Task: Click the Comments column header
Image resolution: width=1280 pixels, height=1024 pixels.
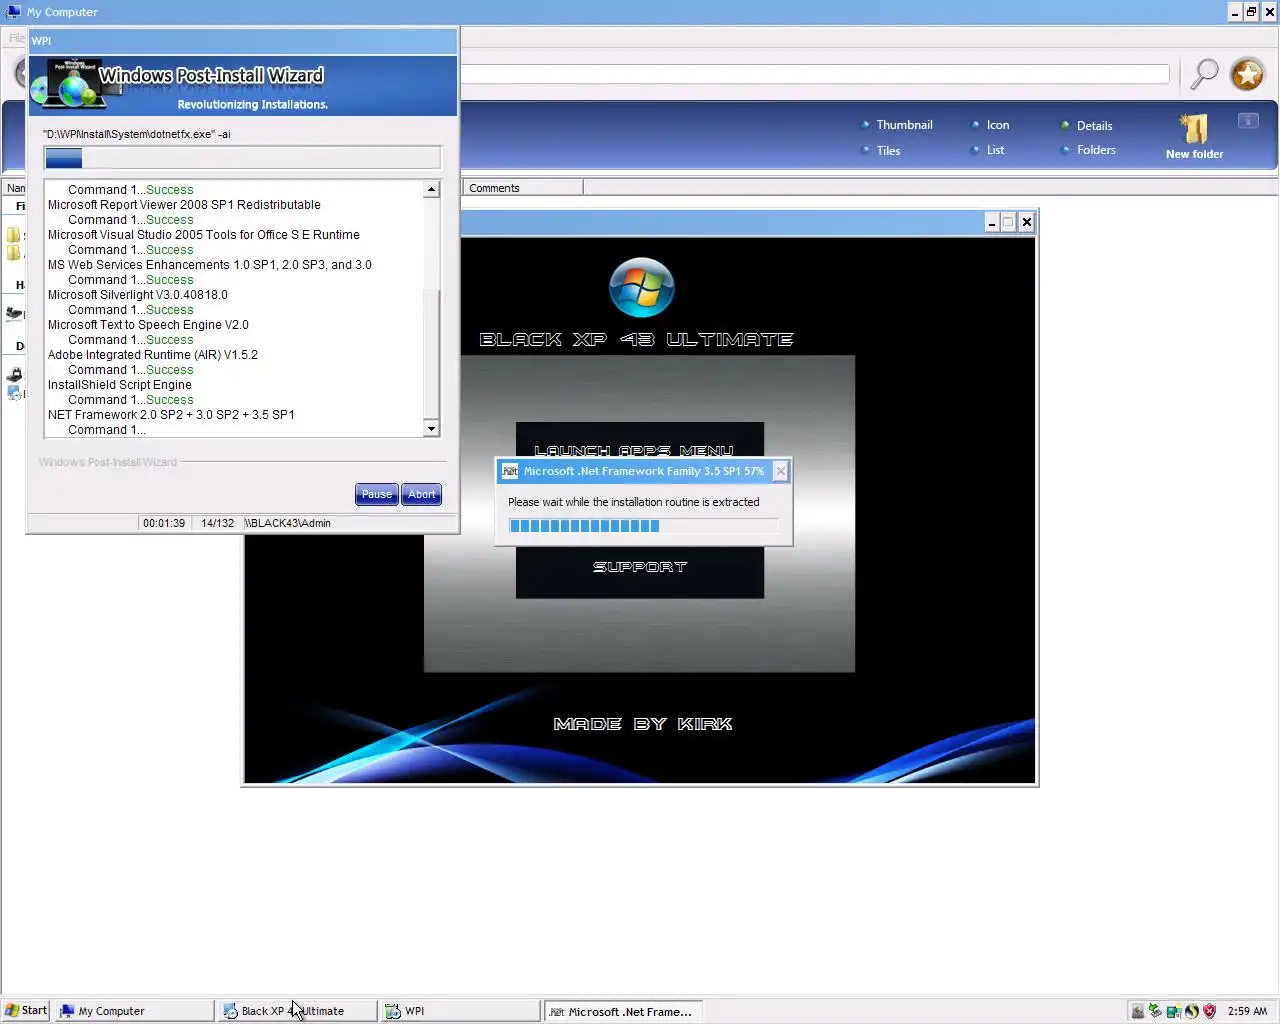Action: pos(523,188)
